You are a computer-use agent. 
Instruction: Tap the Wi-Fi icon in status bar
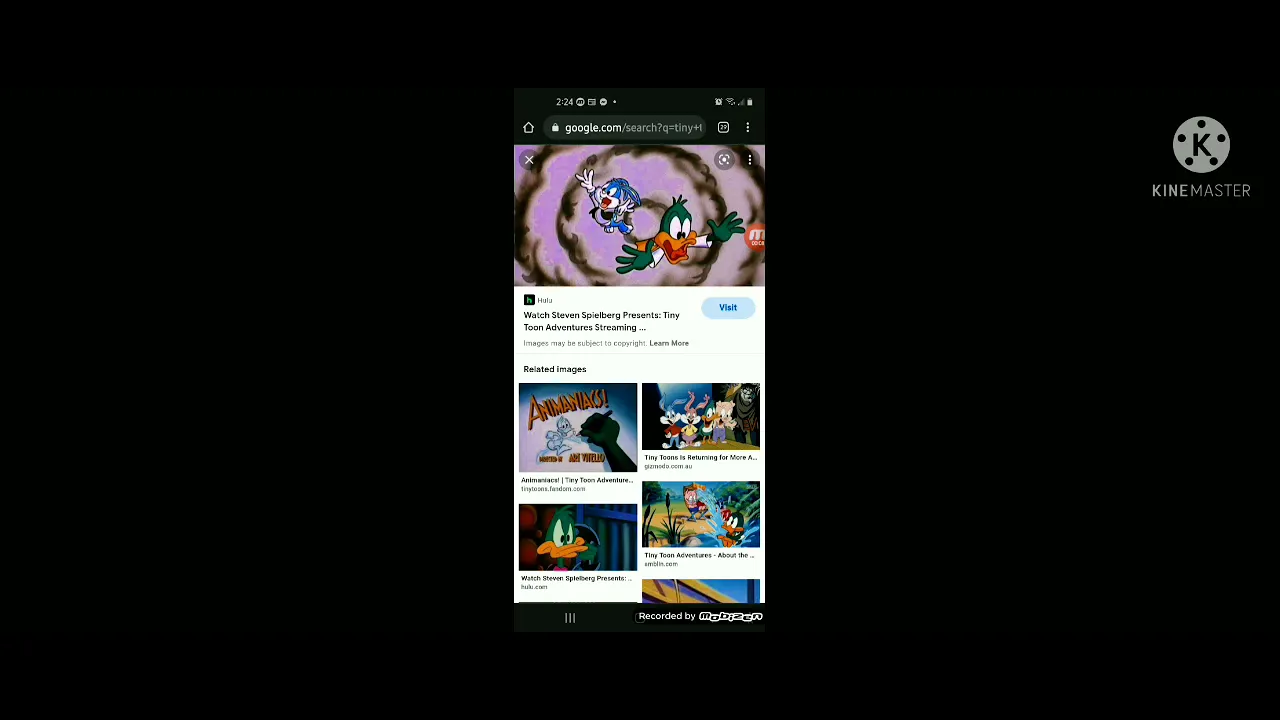(x=730, y=102)
